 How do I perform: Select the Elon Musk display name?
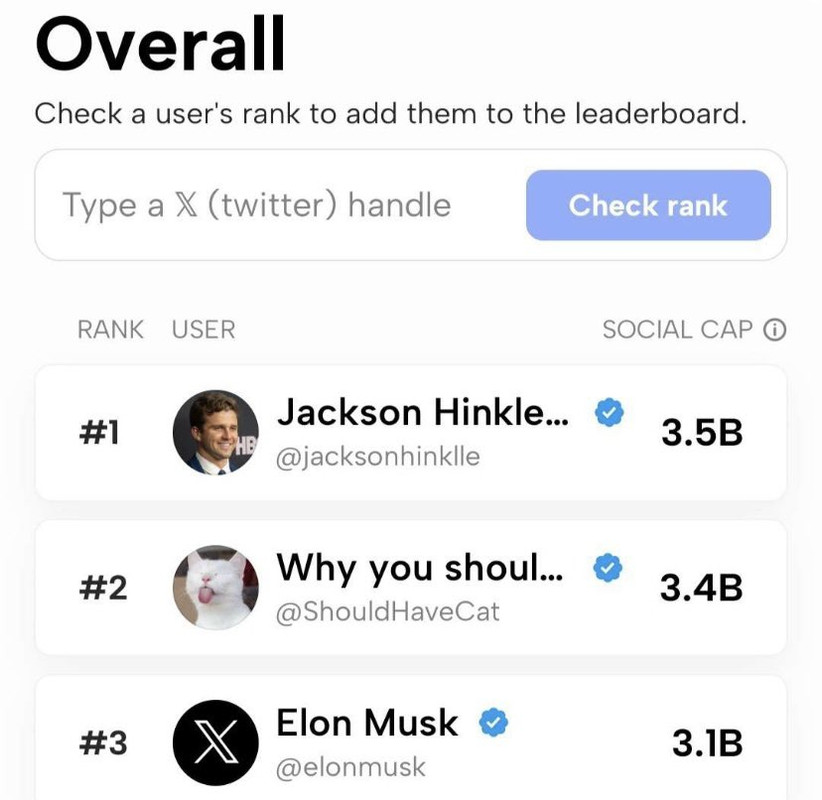367,722
